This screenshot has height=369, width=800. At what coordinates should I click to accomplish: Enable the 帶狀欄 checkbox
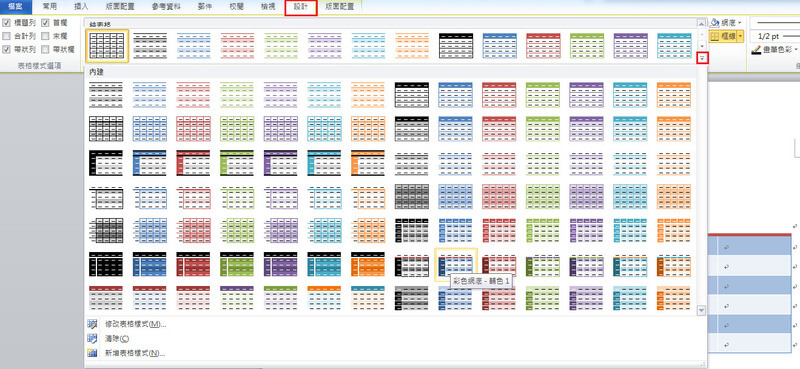(45, 50)
